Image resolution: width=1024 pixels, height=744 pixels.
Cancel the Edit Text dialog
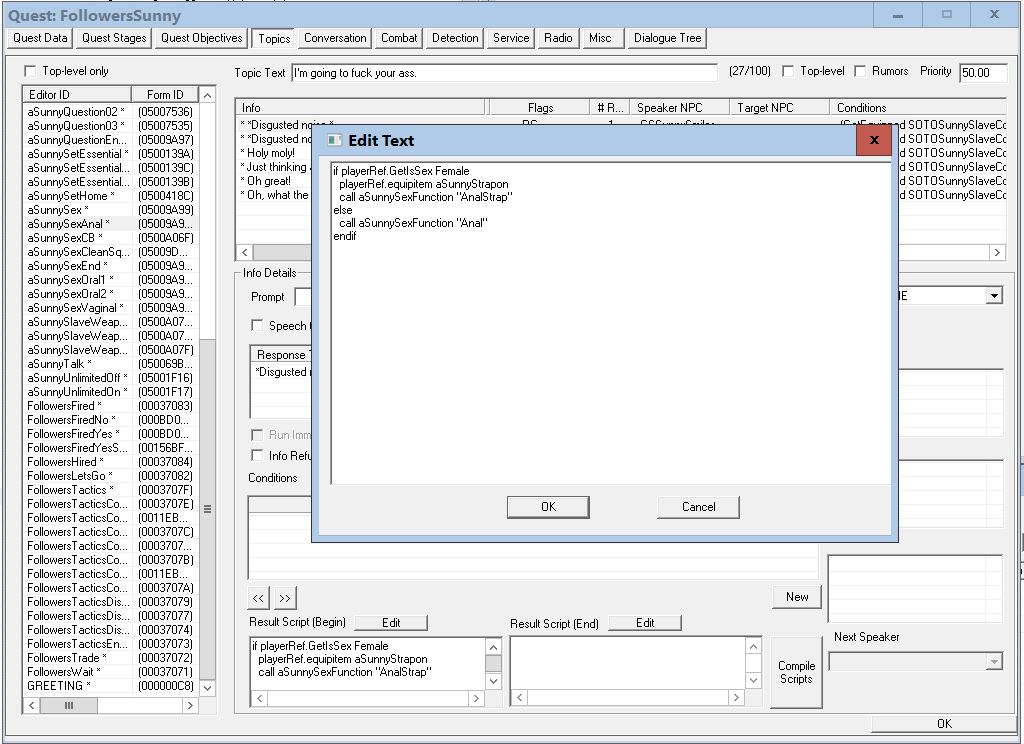[698, 507]
